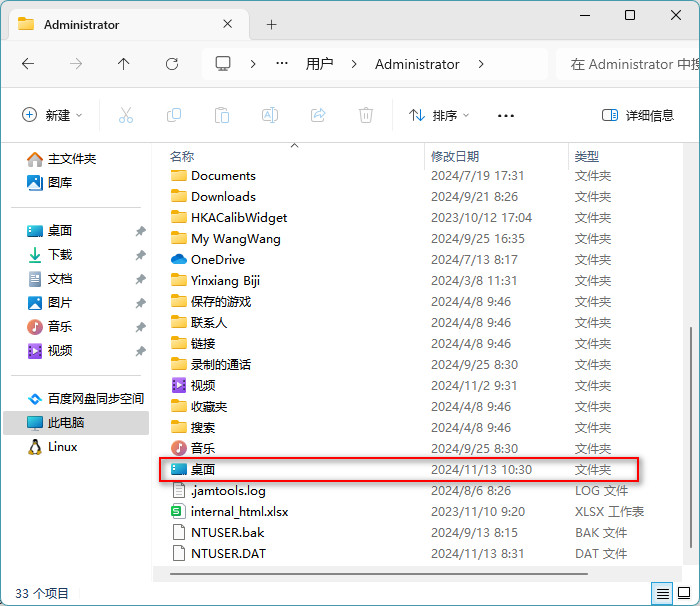Sort by the 修改日期 column header
This screenshot has height=606, width=700.
[454, 156]
